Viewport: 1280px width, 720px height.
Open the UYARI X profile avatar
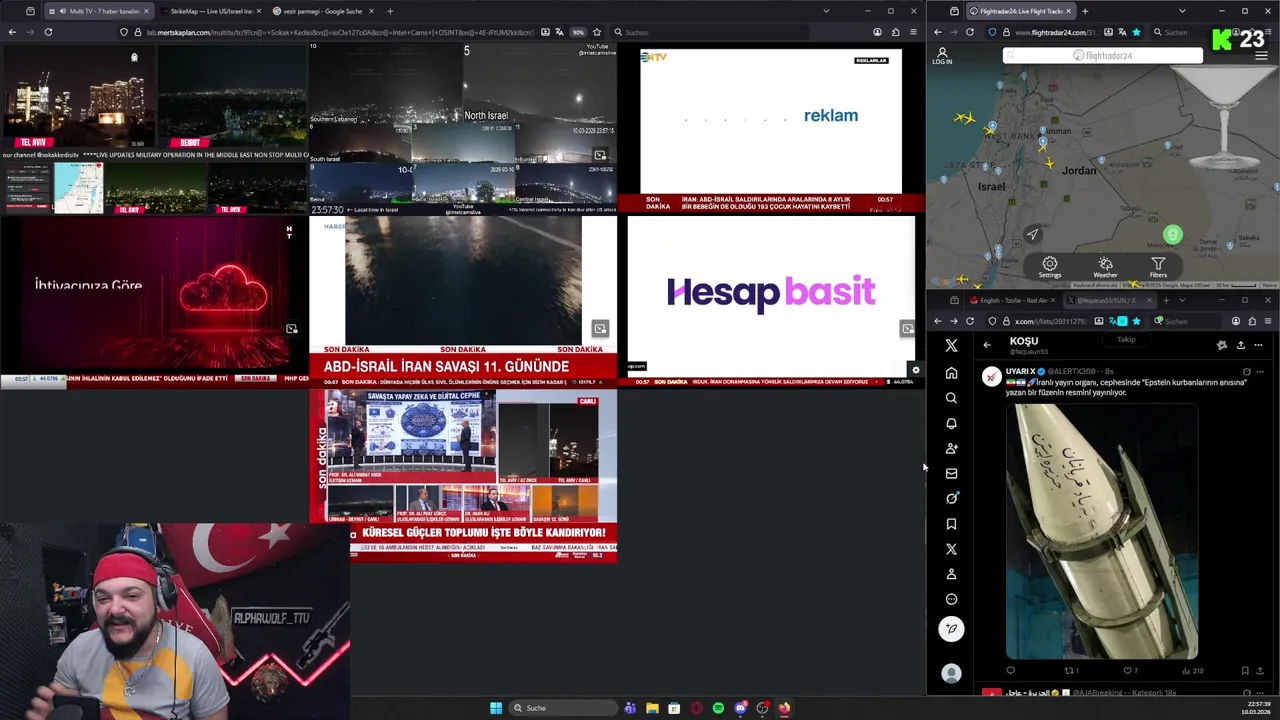point(991,376)
